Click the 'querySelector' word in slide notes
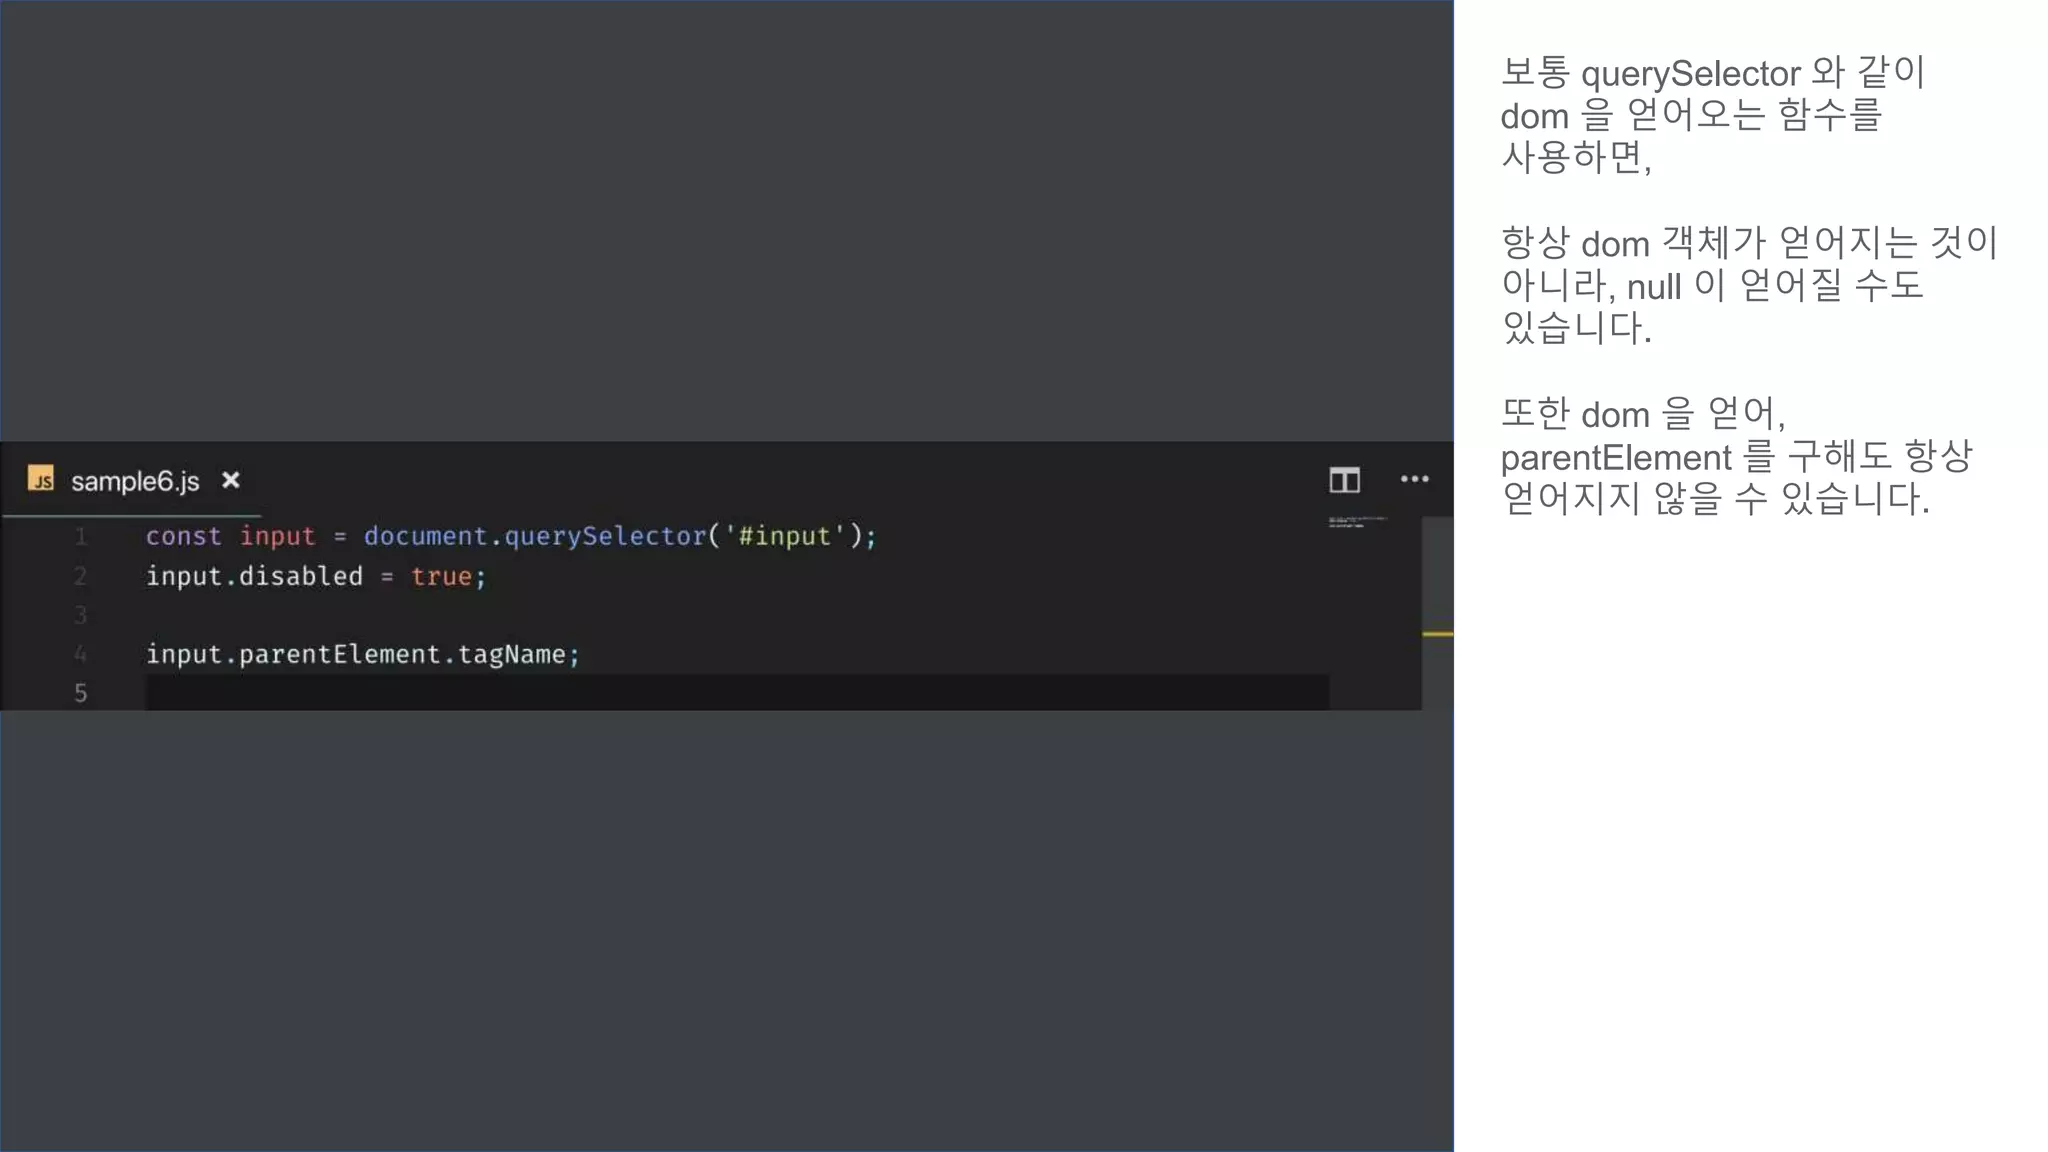Viewport: 2048px width, 1152px height. point(1691,74)
